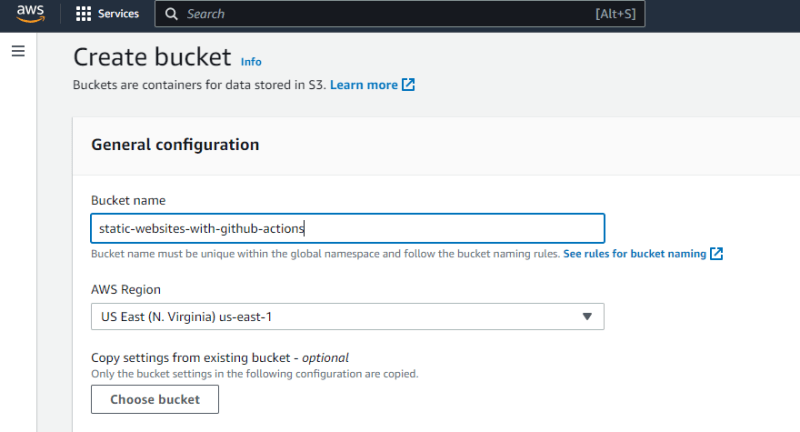Click the Bucket name label
This screenshot has height=432, width=800.
point(128,200)
